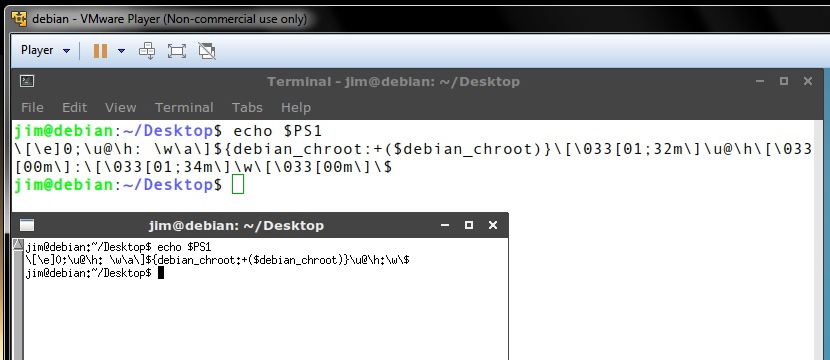This screenshot has width=830, height=360.
Task: Click 'echo $PS1' command in xterm window
Action: pos(184,247)
